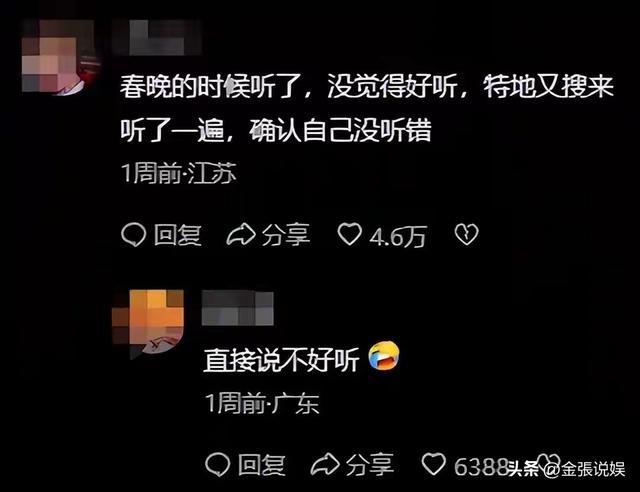Click the first commenter's blurred username
This screenshot has height=492, width=640.
[x=156, y=38]
